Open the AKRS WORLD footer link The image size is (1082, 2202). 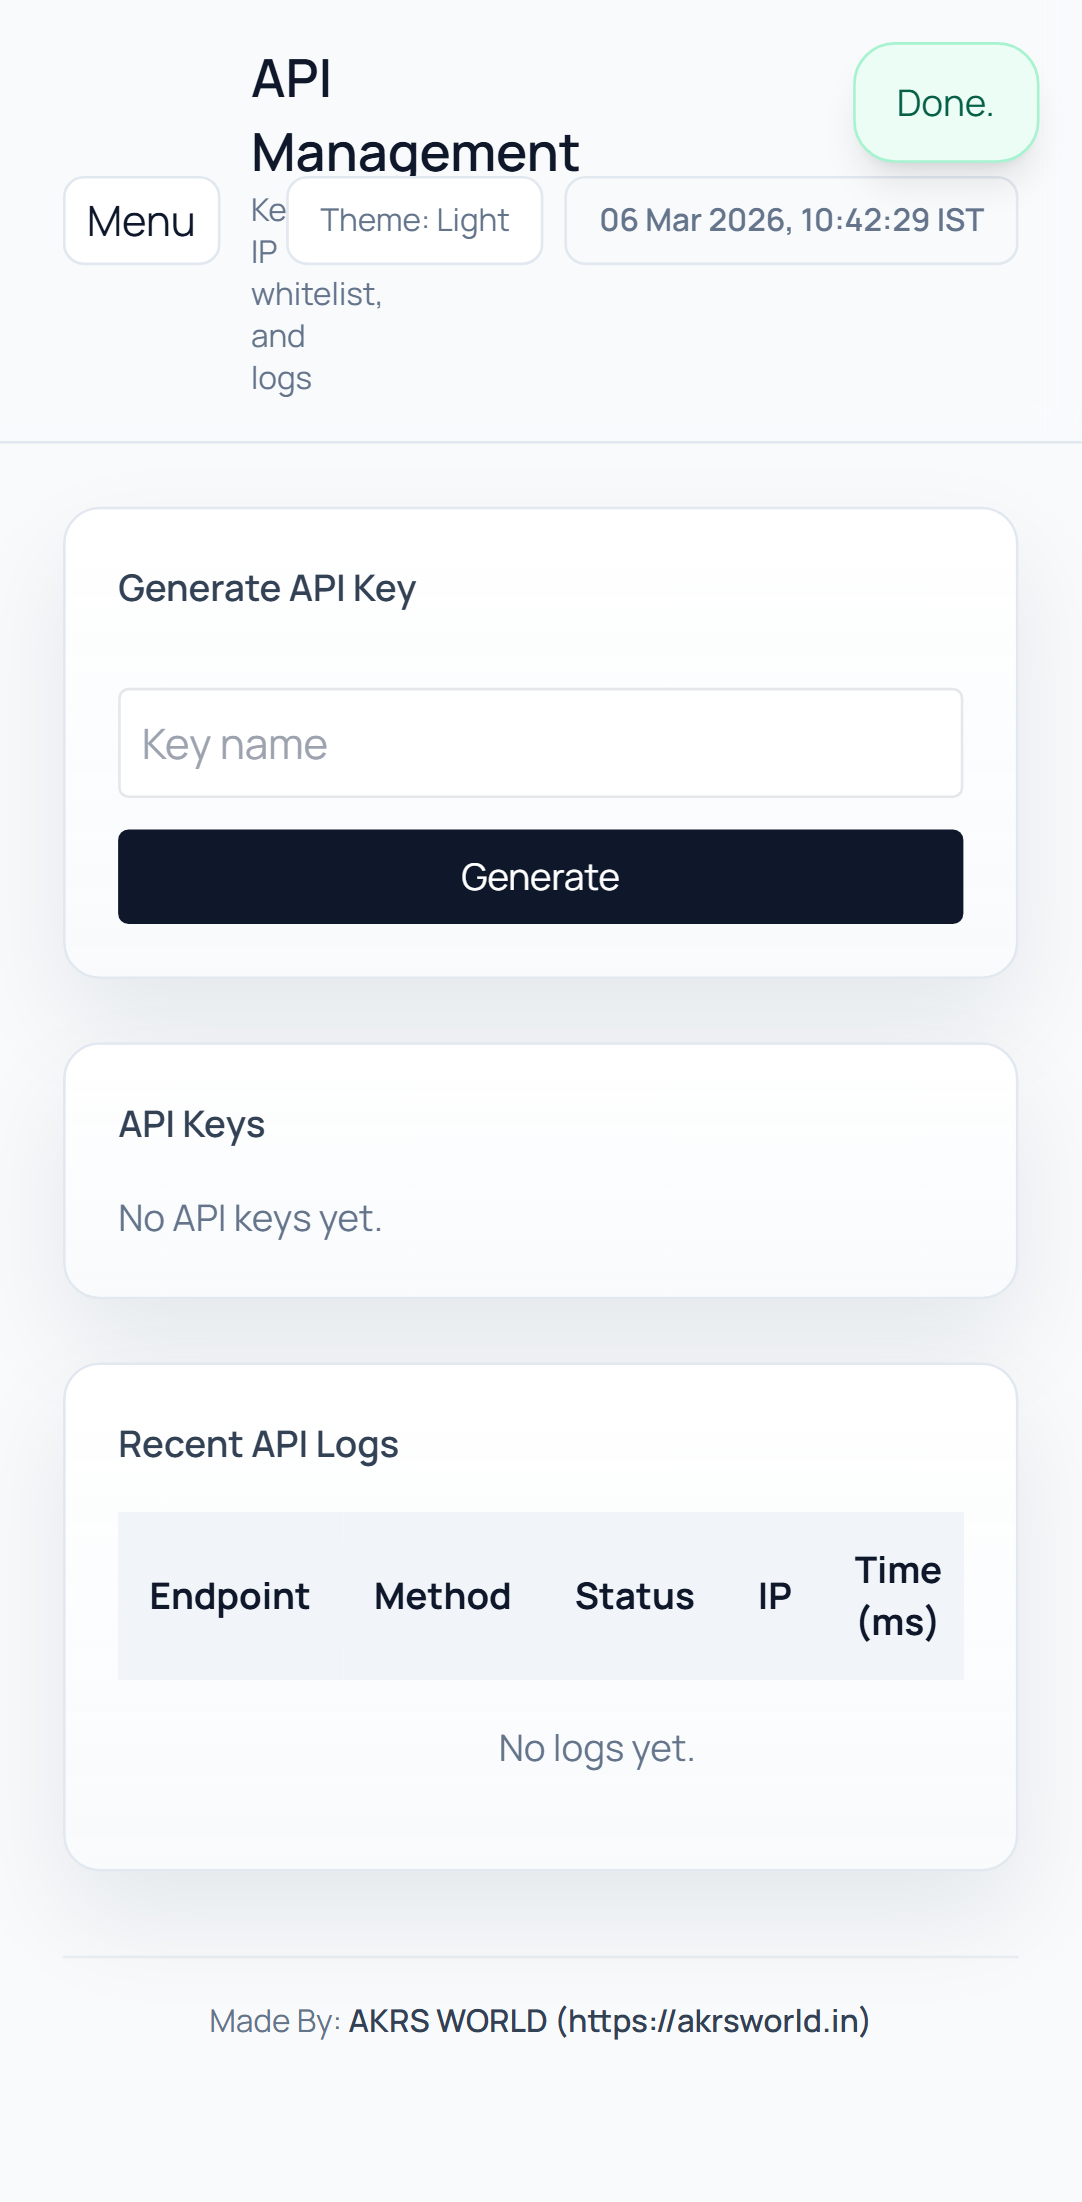coord(608,2021)
